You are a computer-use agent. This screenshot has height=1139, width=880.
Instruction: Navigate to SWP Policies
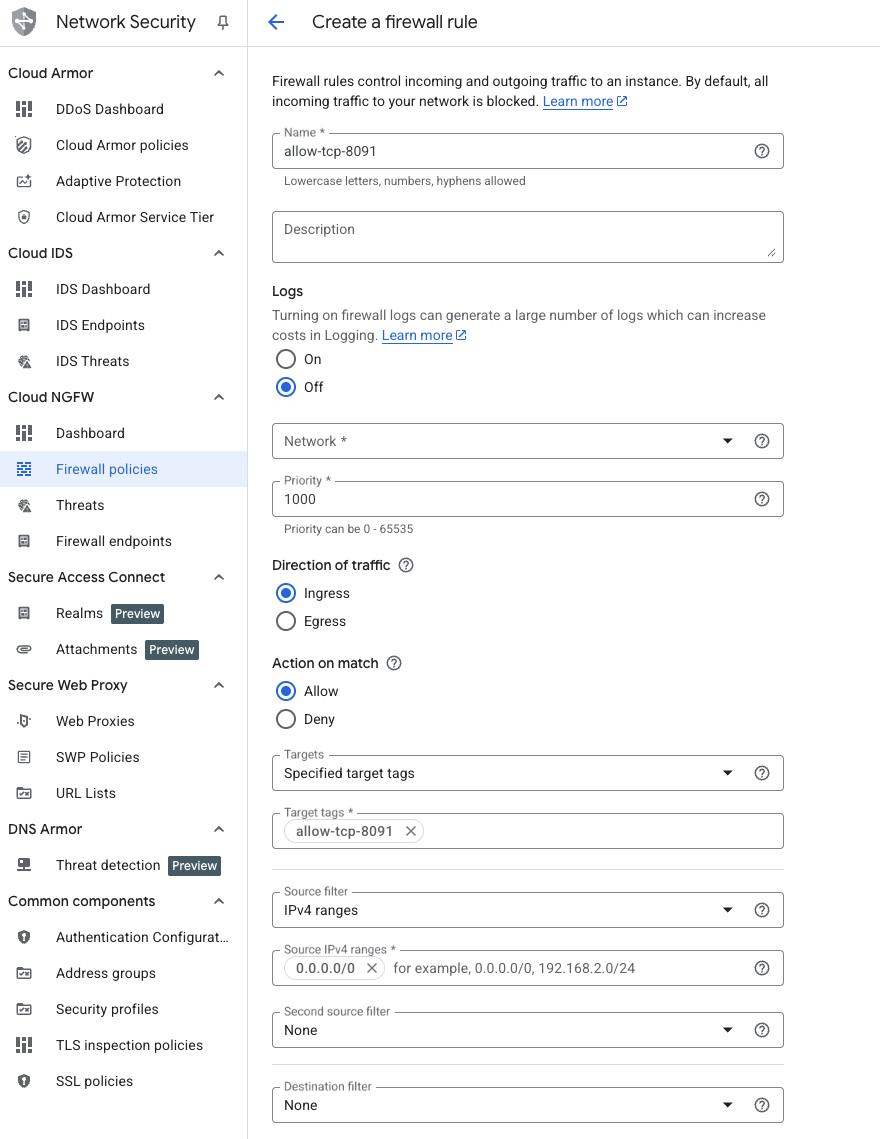coord(95,757)
